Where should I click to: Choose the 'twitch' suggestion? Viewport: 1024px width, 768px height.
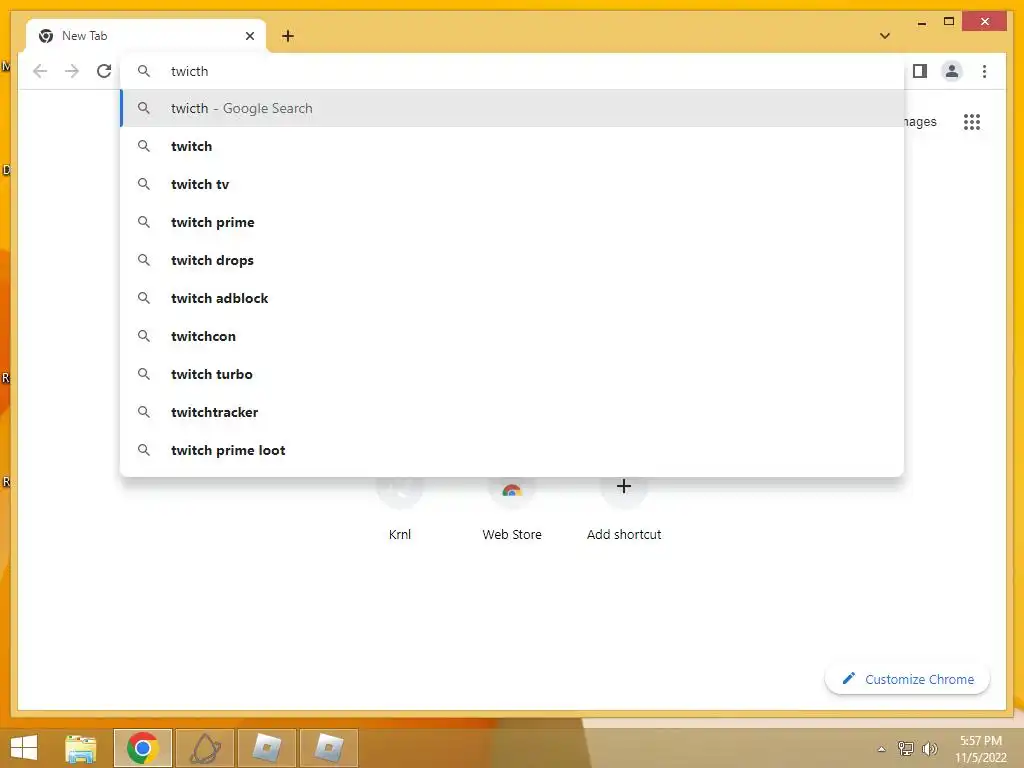(513, 146)
